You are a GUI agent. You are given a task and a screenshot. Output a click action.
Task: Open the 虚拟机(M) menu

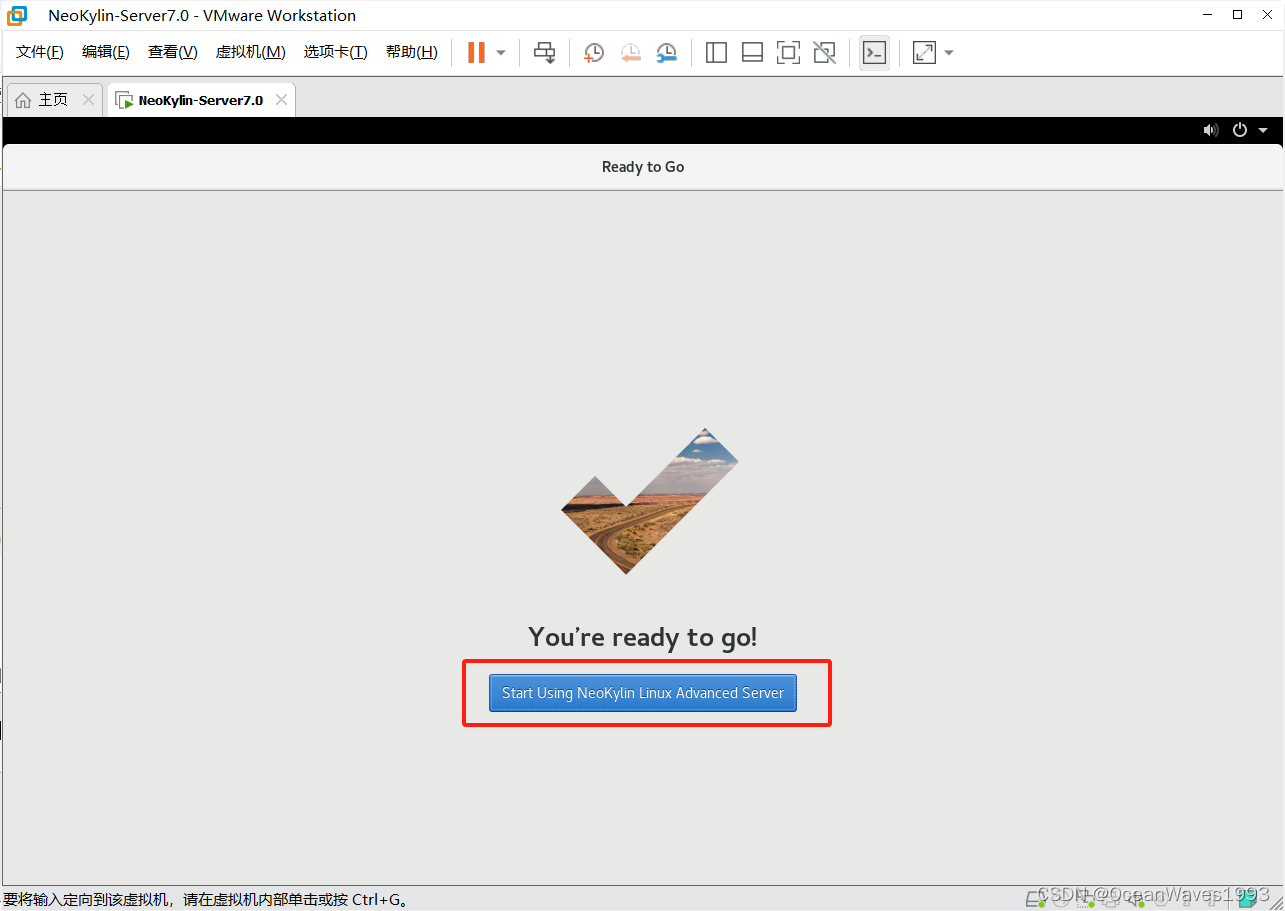point(251,52)
